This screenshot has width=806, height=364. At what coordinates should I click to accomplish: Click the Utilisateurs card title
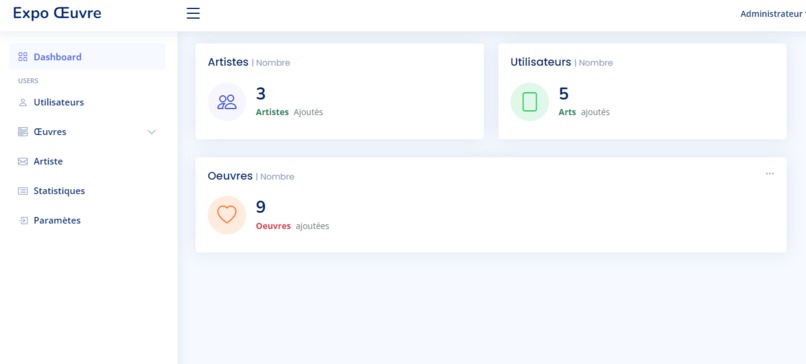point(540,62)
